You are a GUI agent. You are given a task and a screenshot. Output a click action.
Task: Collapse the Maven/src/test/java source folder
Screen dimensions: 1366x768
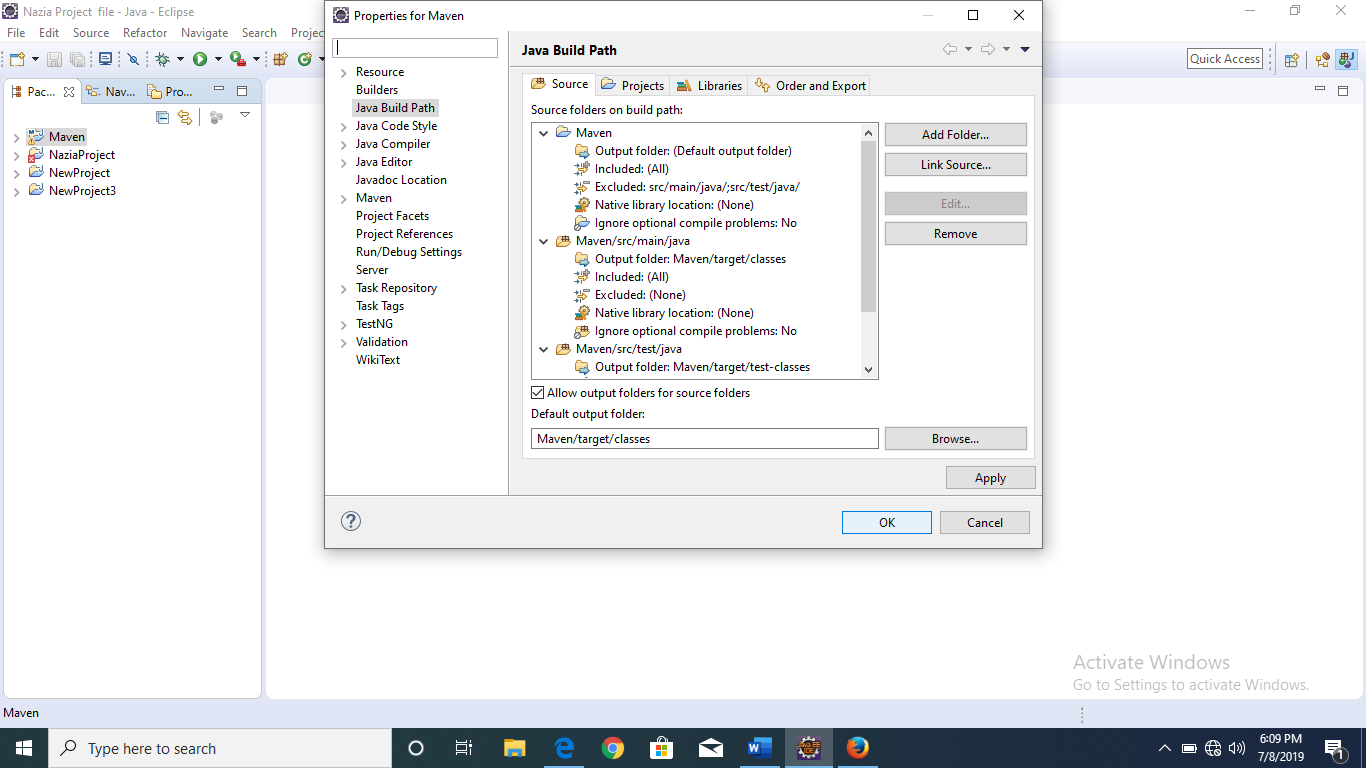click(x=544, y=349)
